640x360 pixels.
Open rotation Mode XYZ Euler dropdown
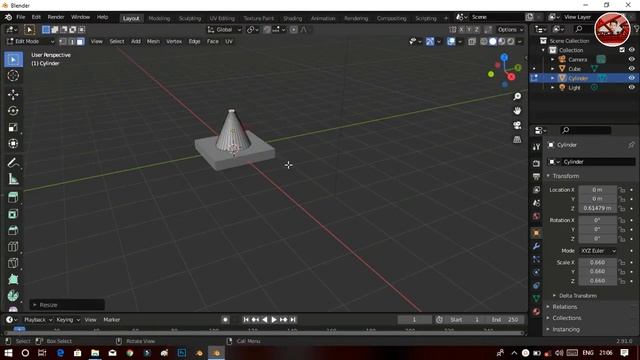click(x=598, y=251)
